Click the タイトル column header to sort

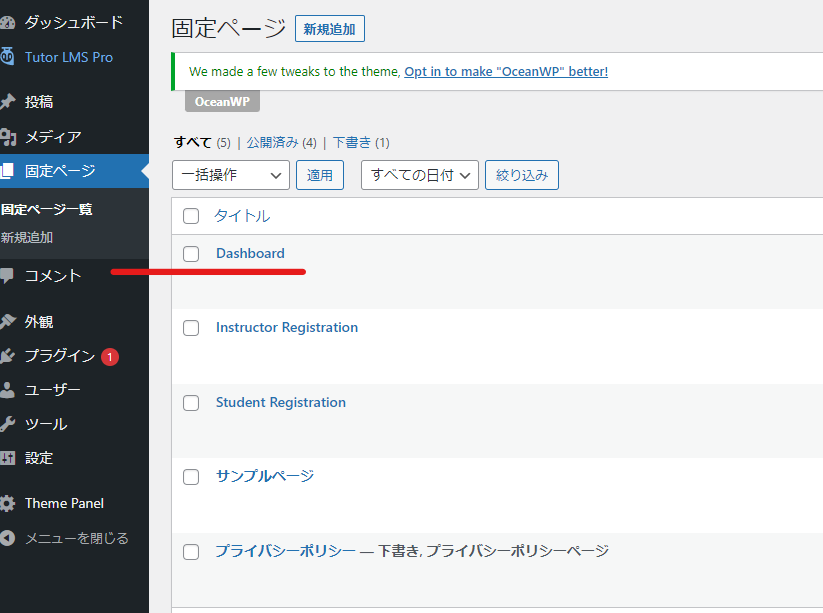pyautogui.click(x=242, y=216)
